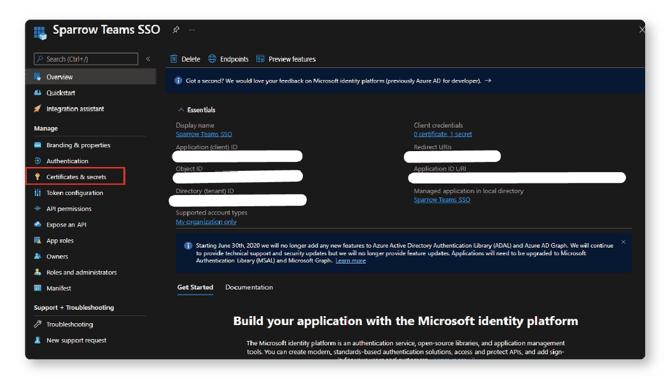
Task: Click the 'Build your application' heading
Action: point(406,321)
